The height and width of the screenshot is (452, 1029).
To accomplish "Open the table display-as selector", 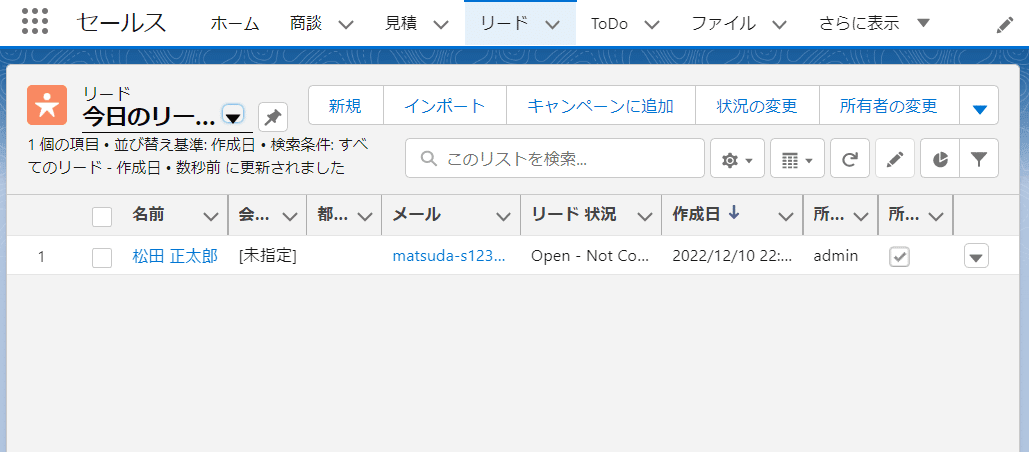I will (797, 158).
